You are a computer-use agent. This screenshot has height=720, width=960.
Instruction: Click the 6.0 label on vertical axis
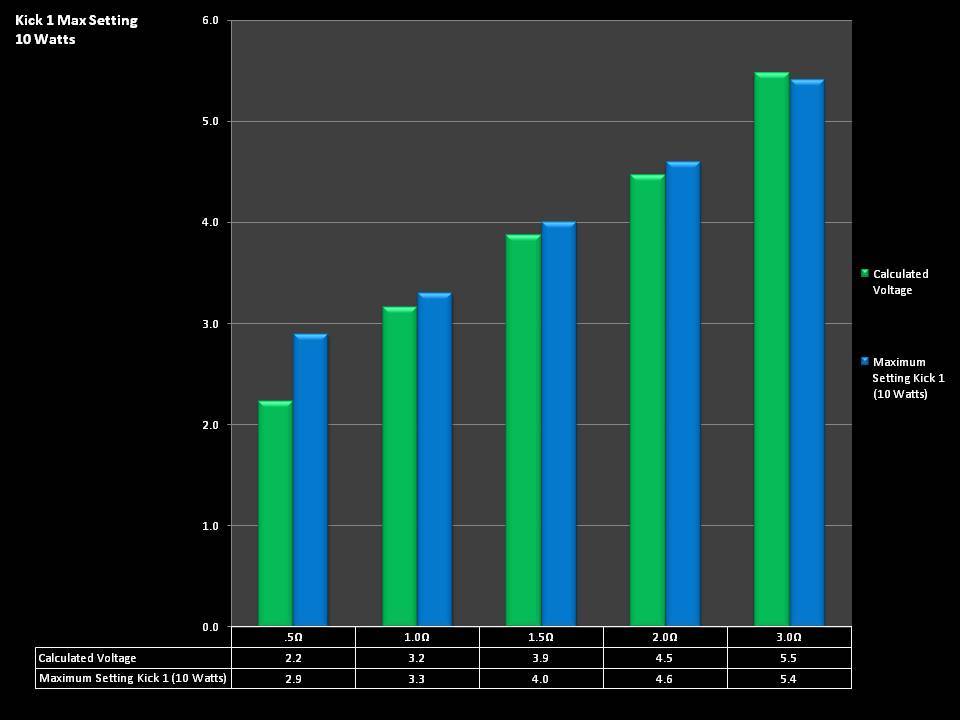[209, 20]
